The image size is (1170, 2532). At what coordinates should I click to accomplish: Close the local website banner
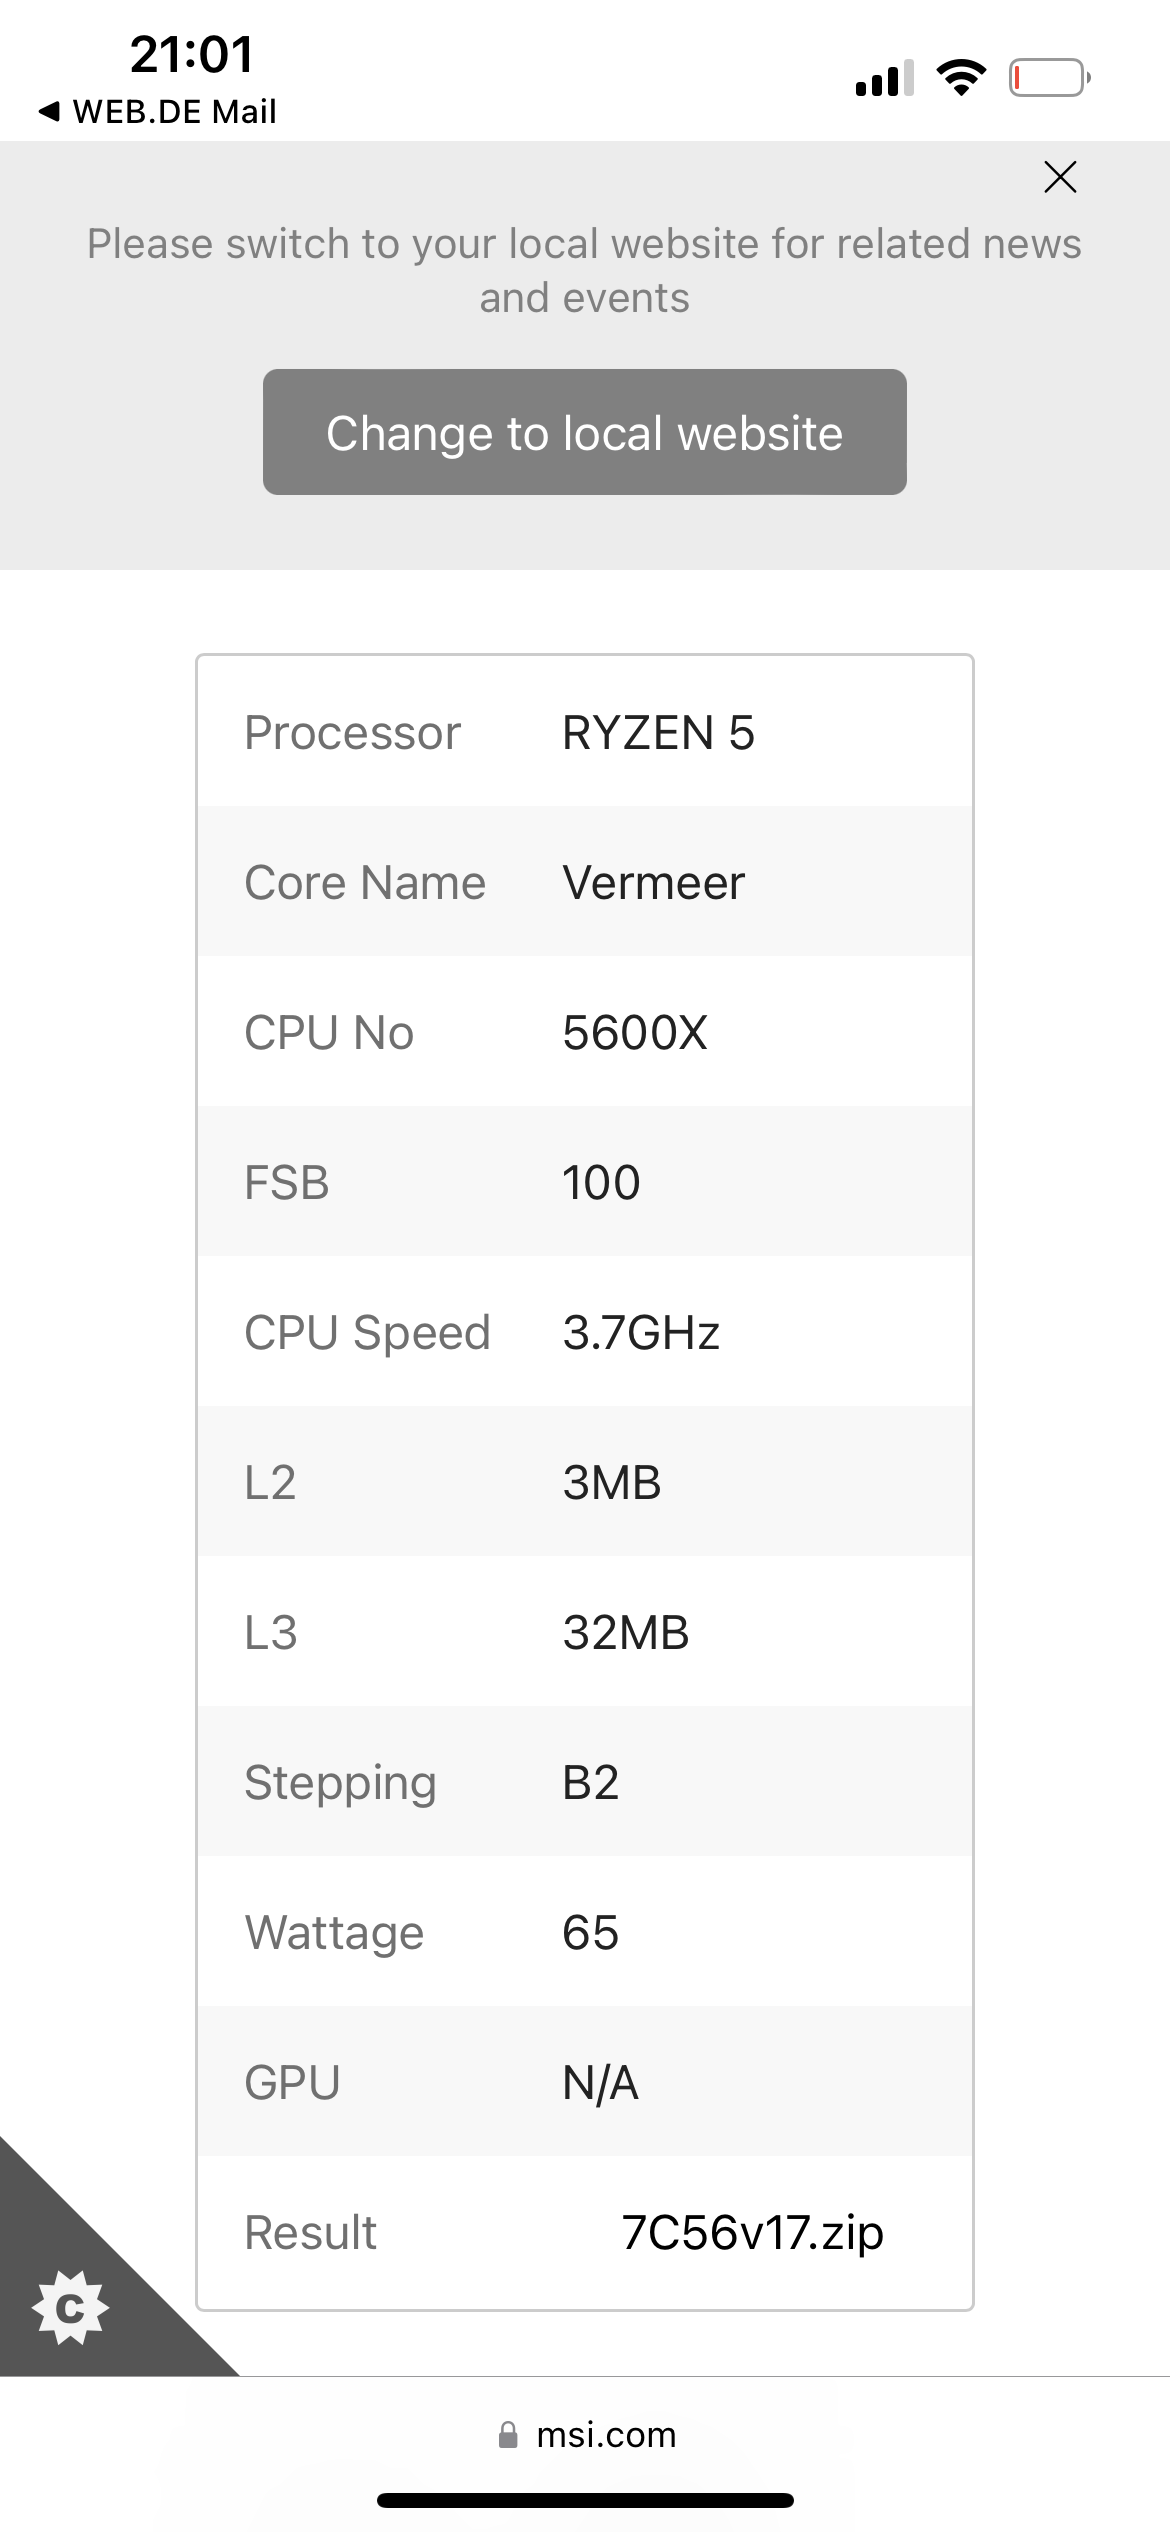[x=1060, y=177]
